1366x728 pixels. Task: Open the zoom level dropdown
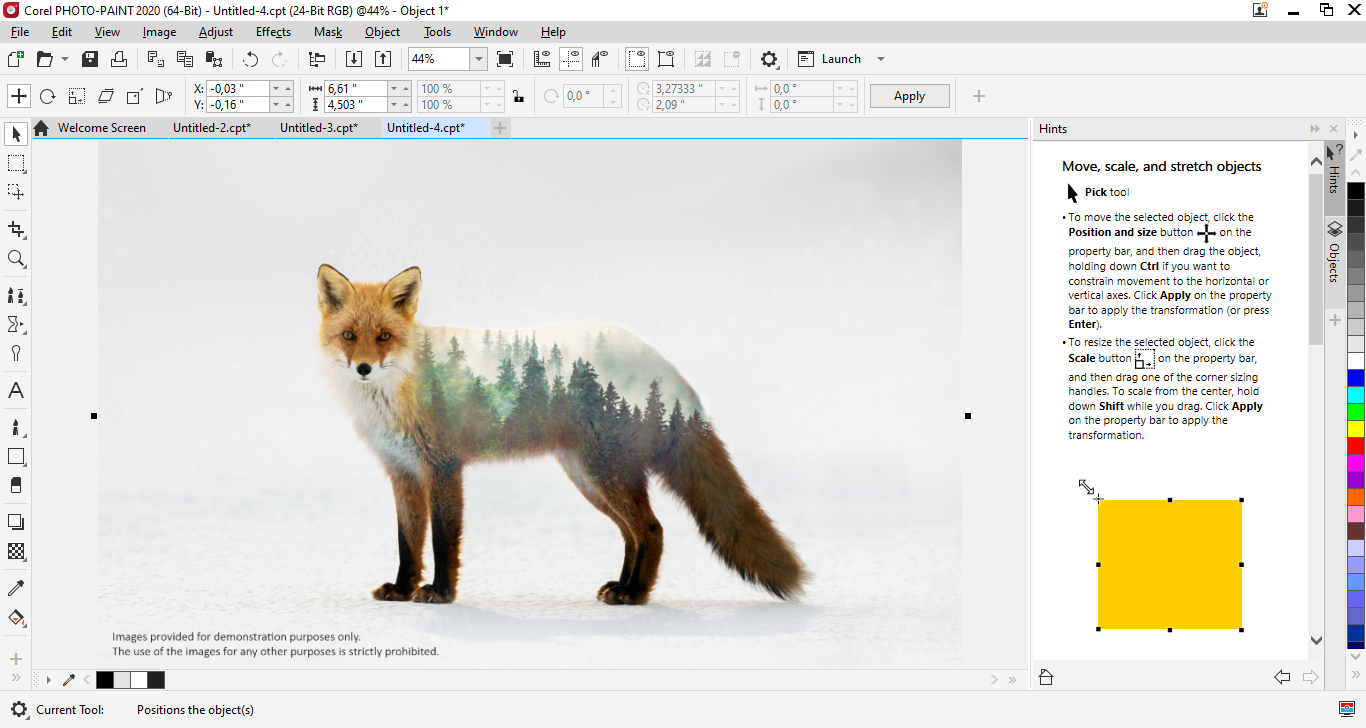coord(479,59)
